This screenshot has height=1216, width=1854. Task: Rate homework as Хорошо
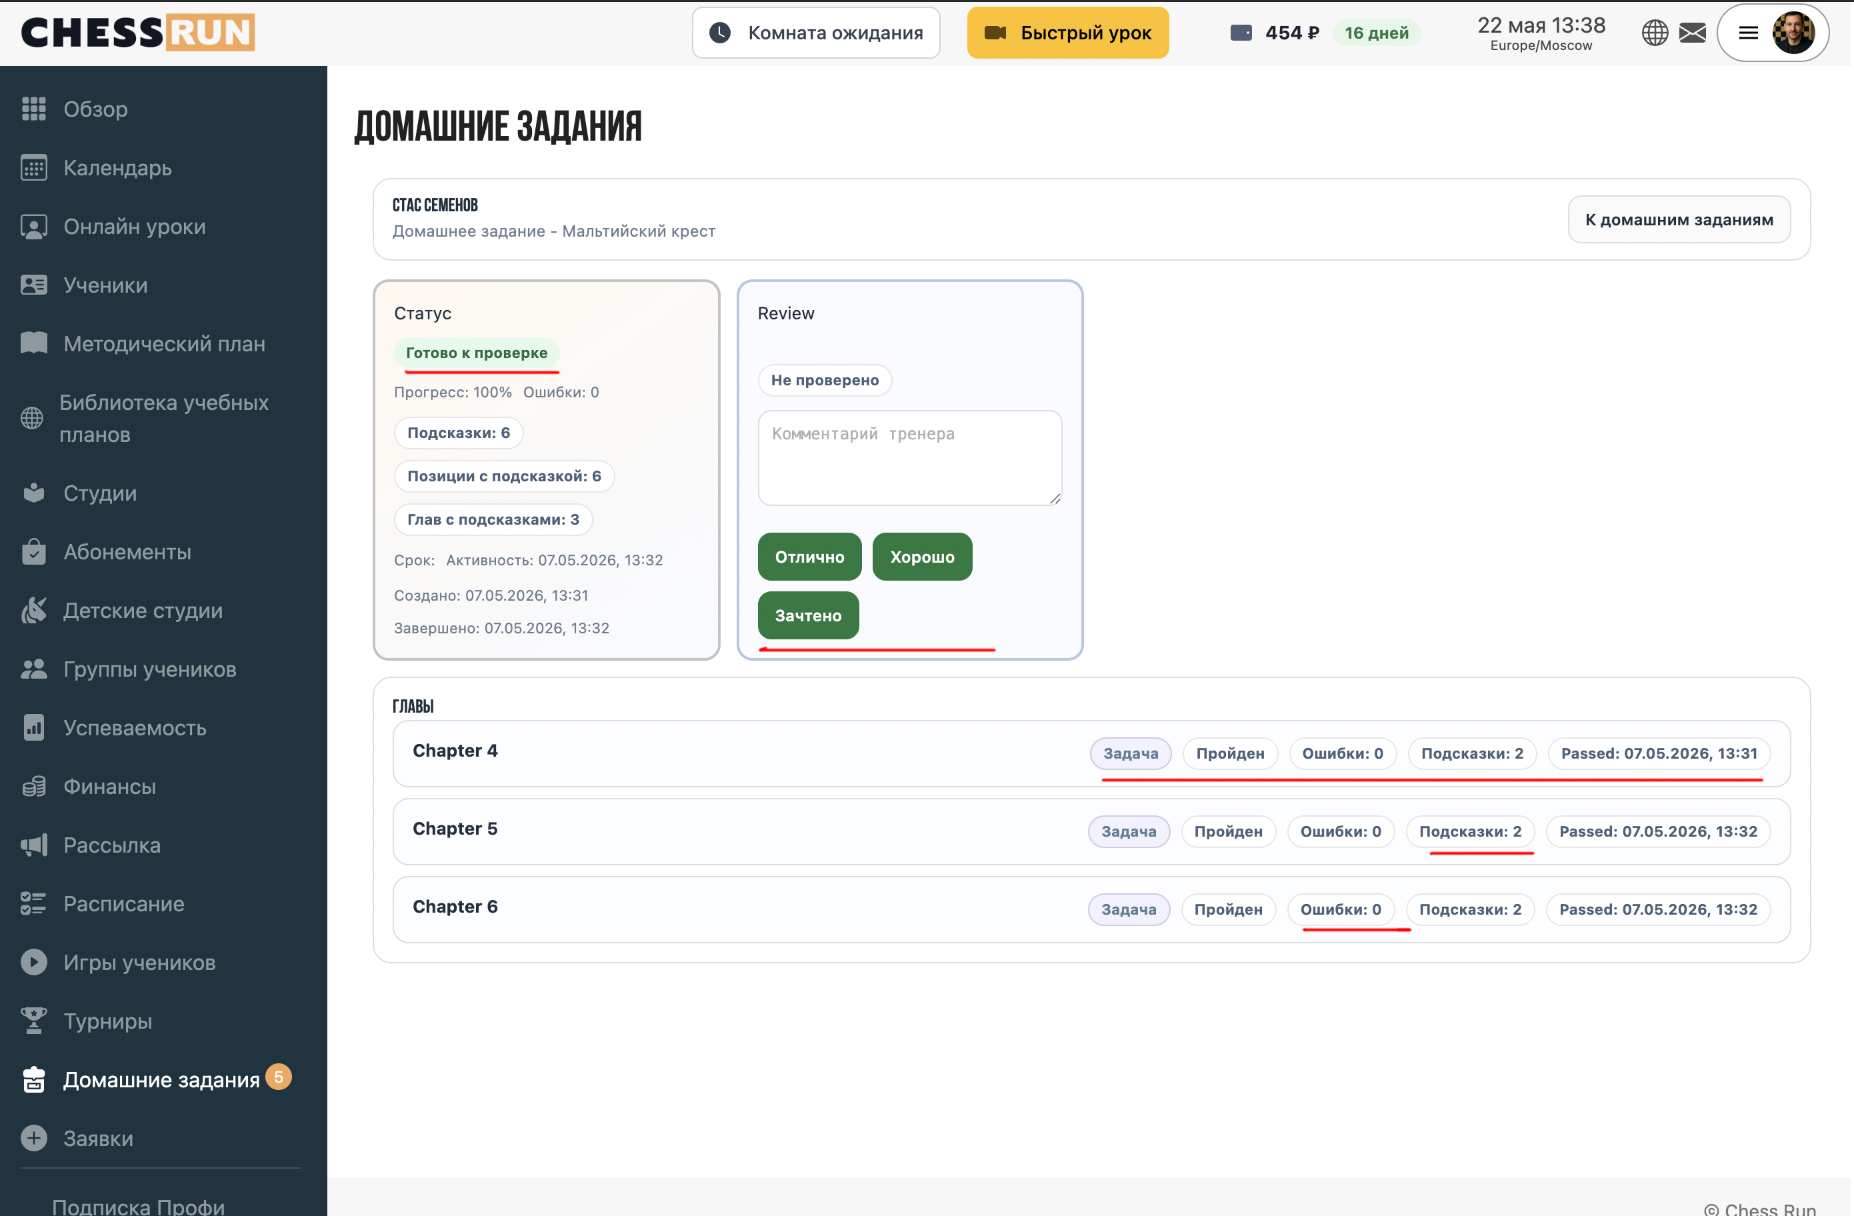[922, 557]
